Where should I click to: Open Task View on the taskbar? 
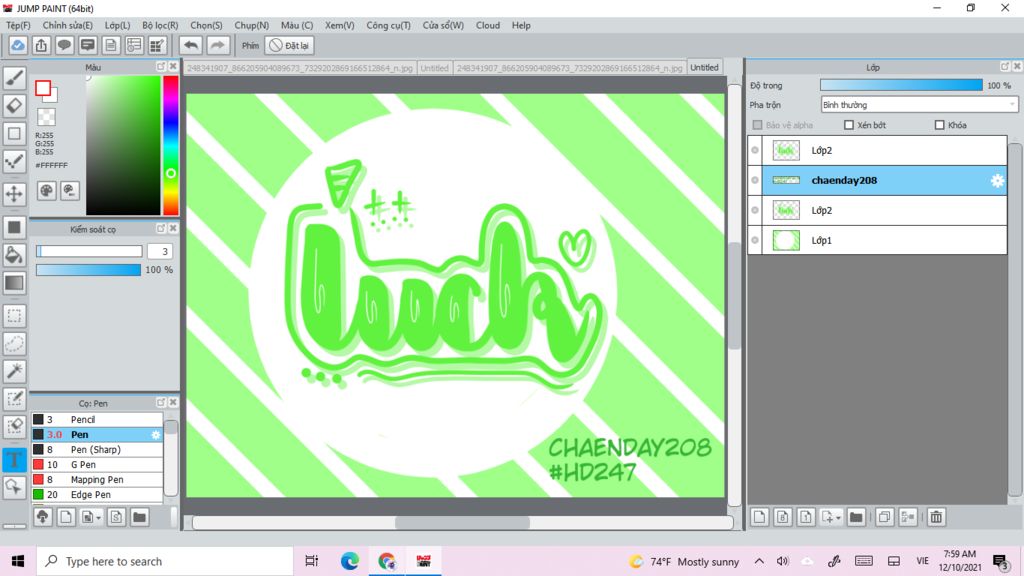pyautogui.click(x=312, y=561)
